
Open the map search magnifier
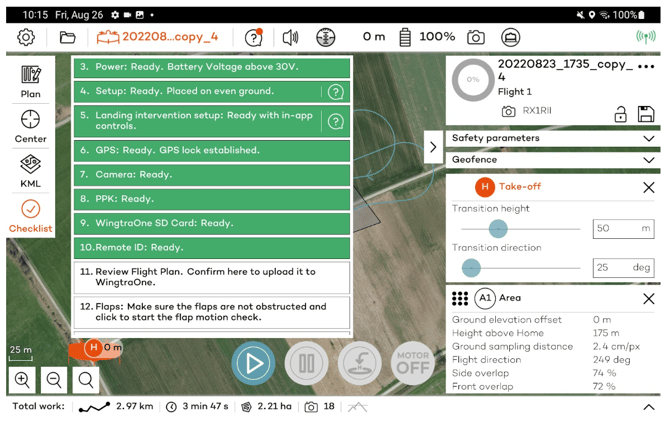86,379
